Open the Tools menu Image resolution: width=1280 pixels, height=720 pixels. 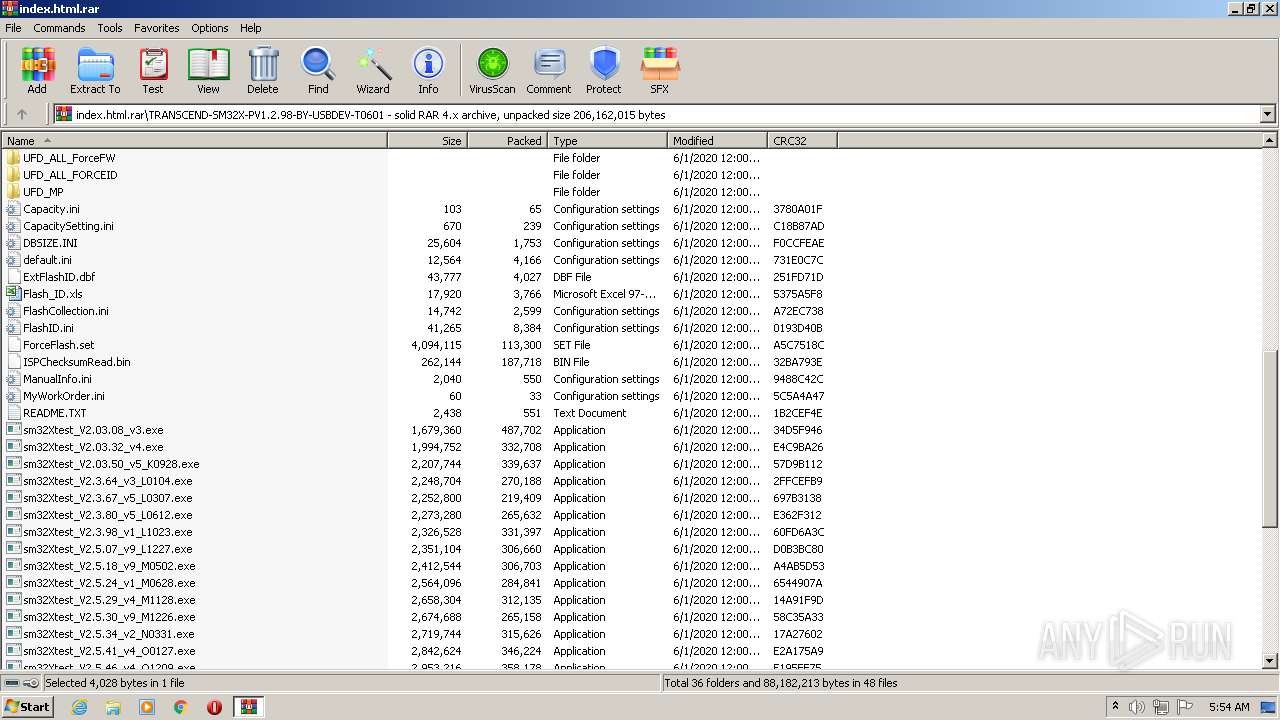[x=110, y=28]
